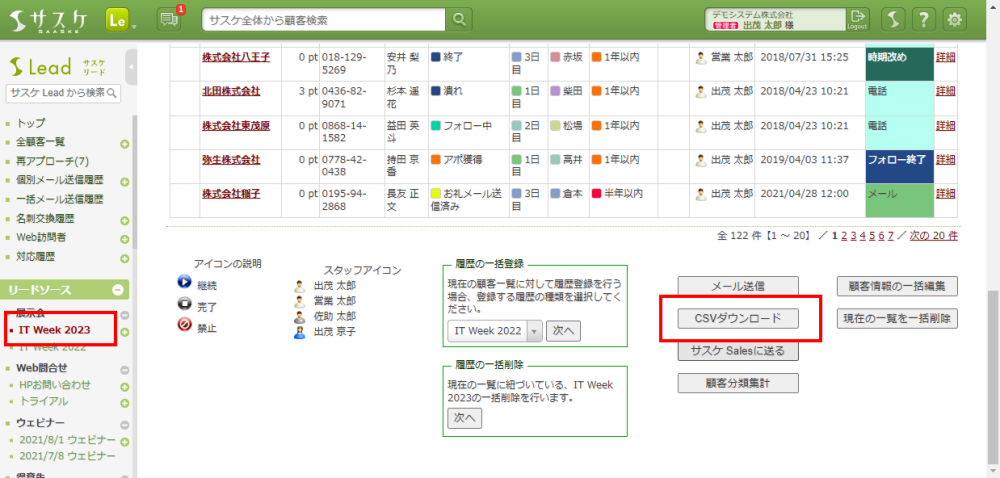Click green plus icon next to 全顧客一覧
Viewport: 1000px width, 478px height.
125,143
